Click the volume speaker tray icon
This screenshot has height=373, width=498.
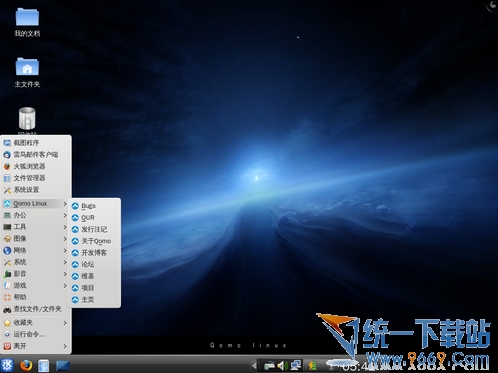click(282, 366)
